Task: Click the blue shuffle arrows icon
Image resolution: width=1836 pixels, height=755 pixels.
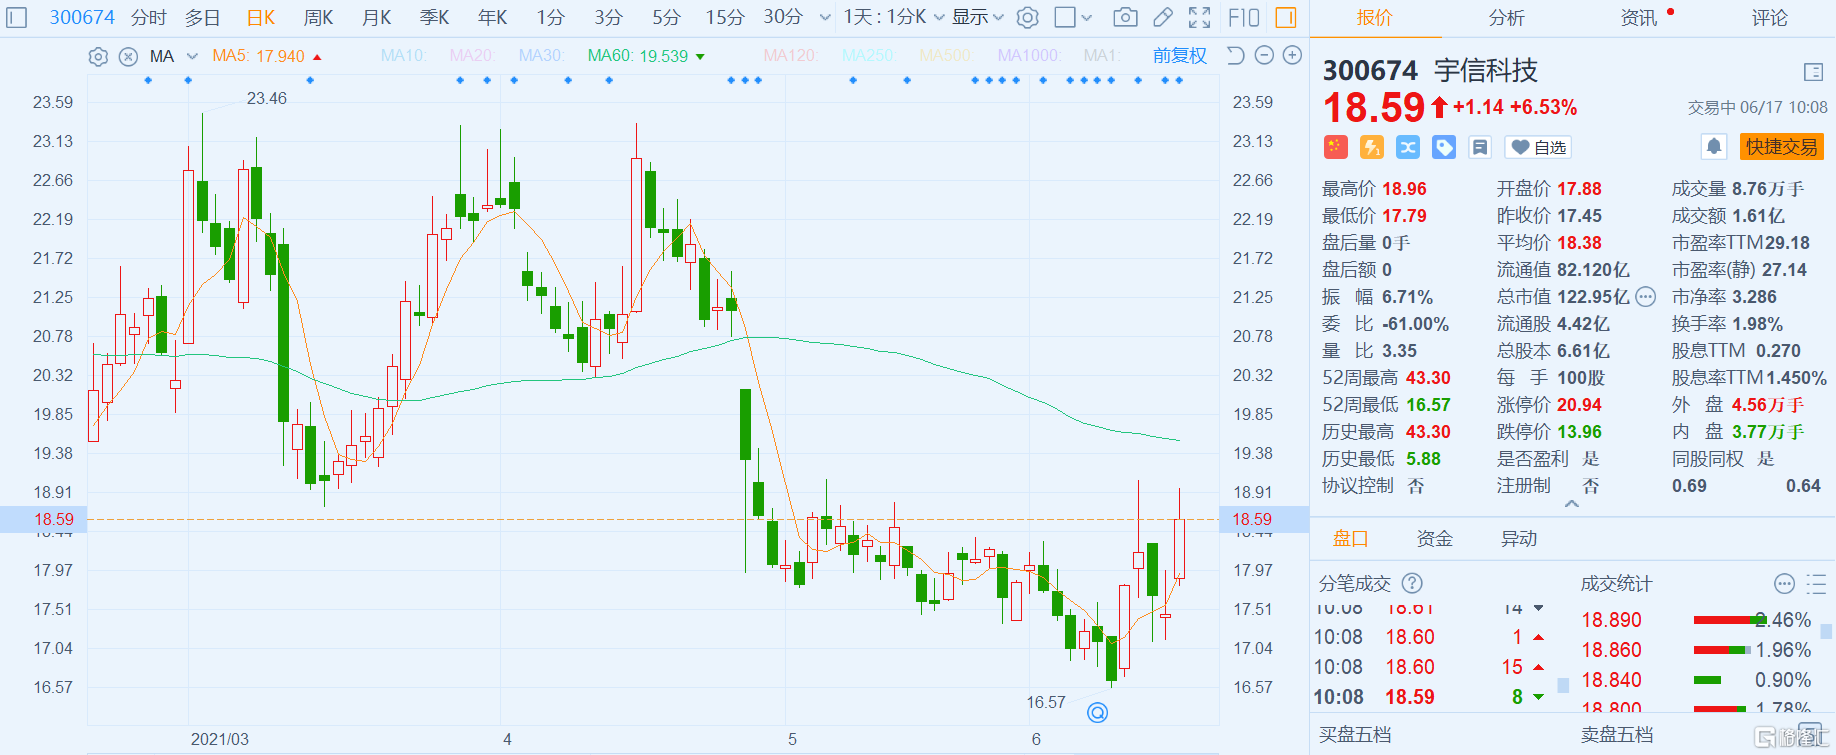Action: [x=1408, y=147]
